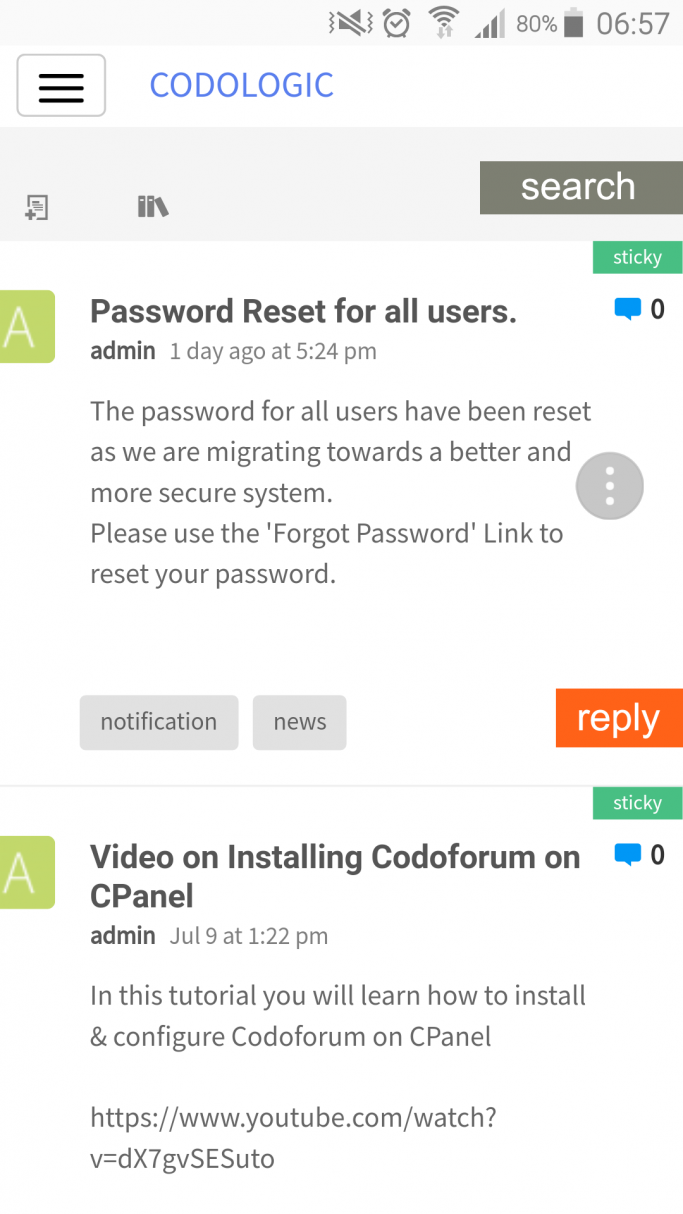Open the categories books icon

pos(152,207)
